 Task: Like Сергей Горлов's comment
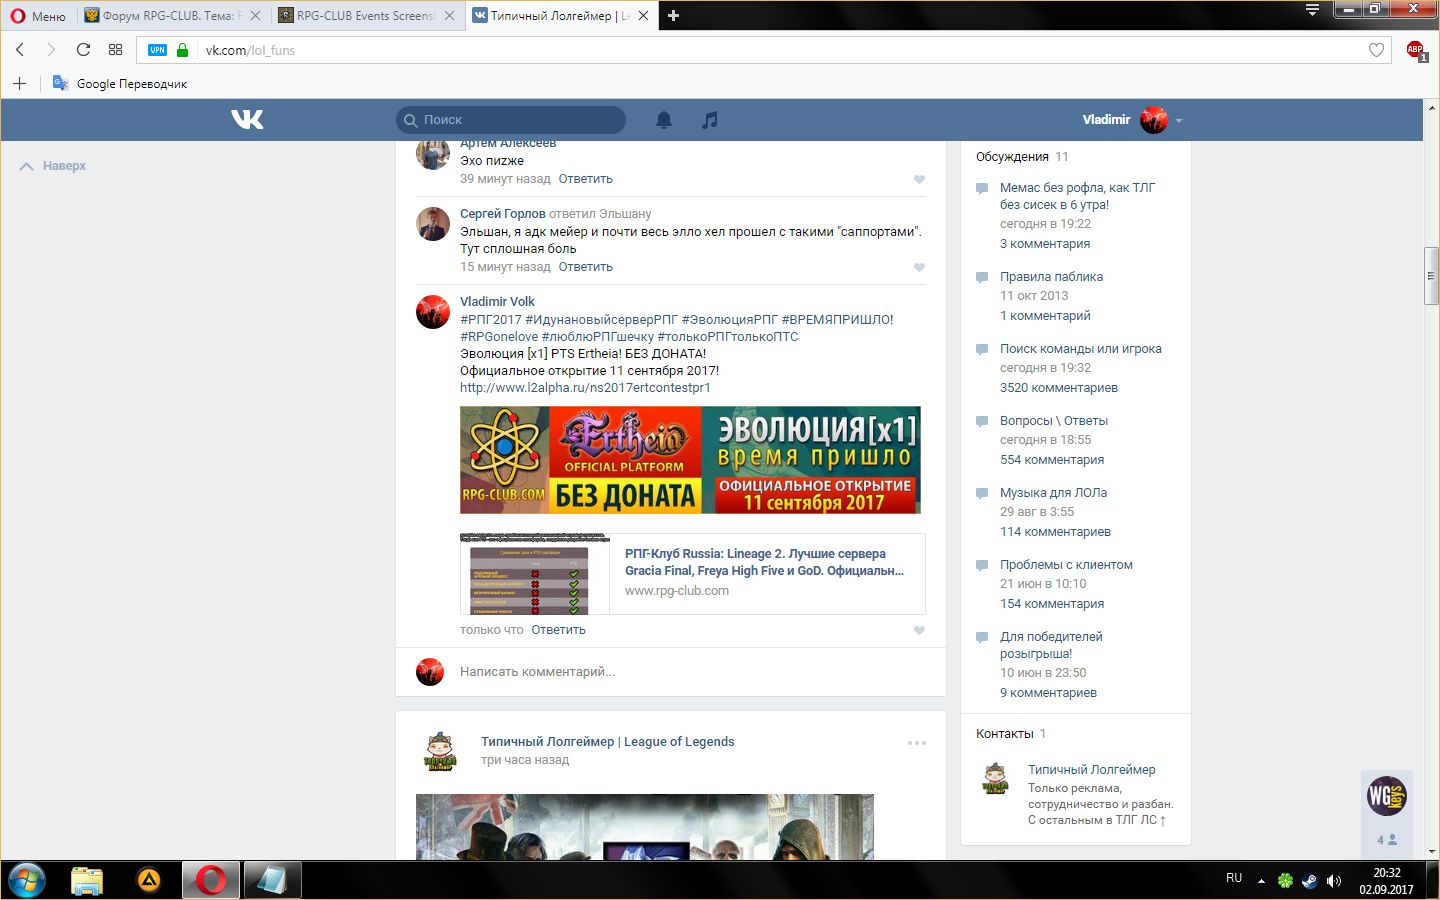(919, 268)
